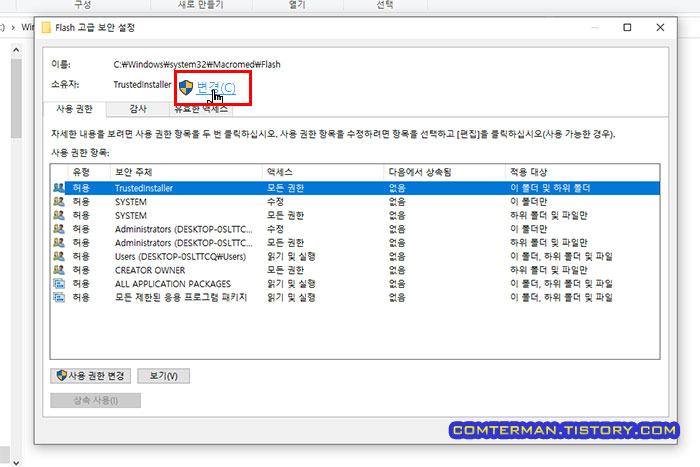Close the Flash 고급 보안 설정 dialog
Viewport: 700px width, 467px height.
pyautogui.click(x=660, y=28)
